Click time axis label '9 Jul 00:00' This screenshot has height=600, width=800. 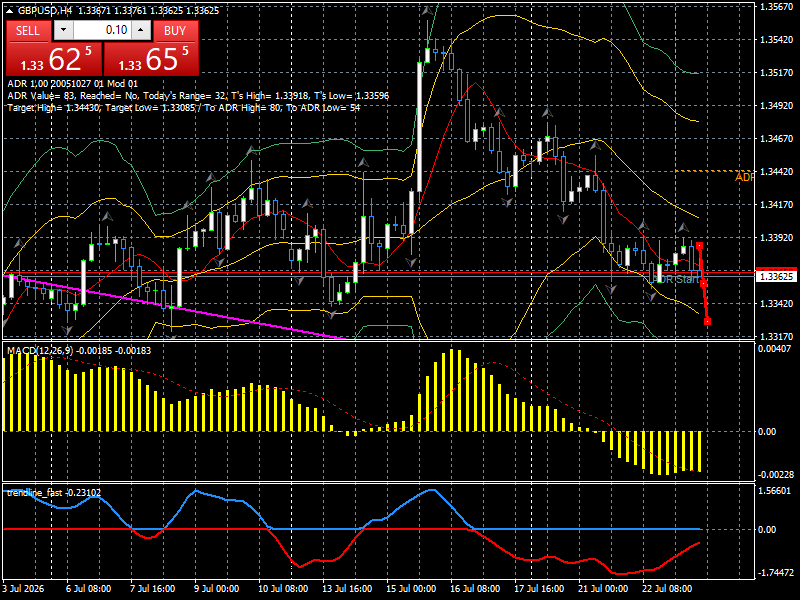217,589
